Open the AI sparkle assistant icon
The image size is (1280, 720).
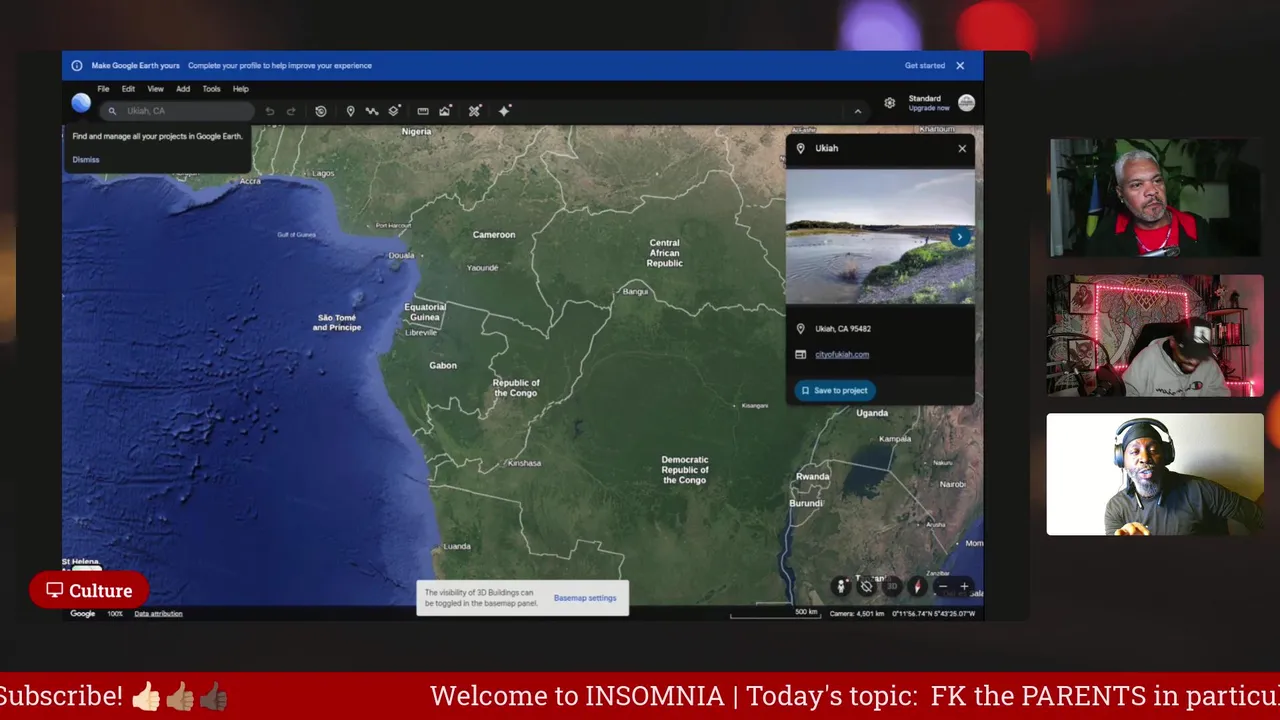tap(504, 111)
